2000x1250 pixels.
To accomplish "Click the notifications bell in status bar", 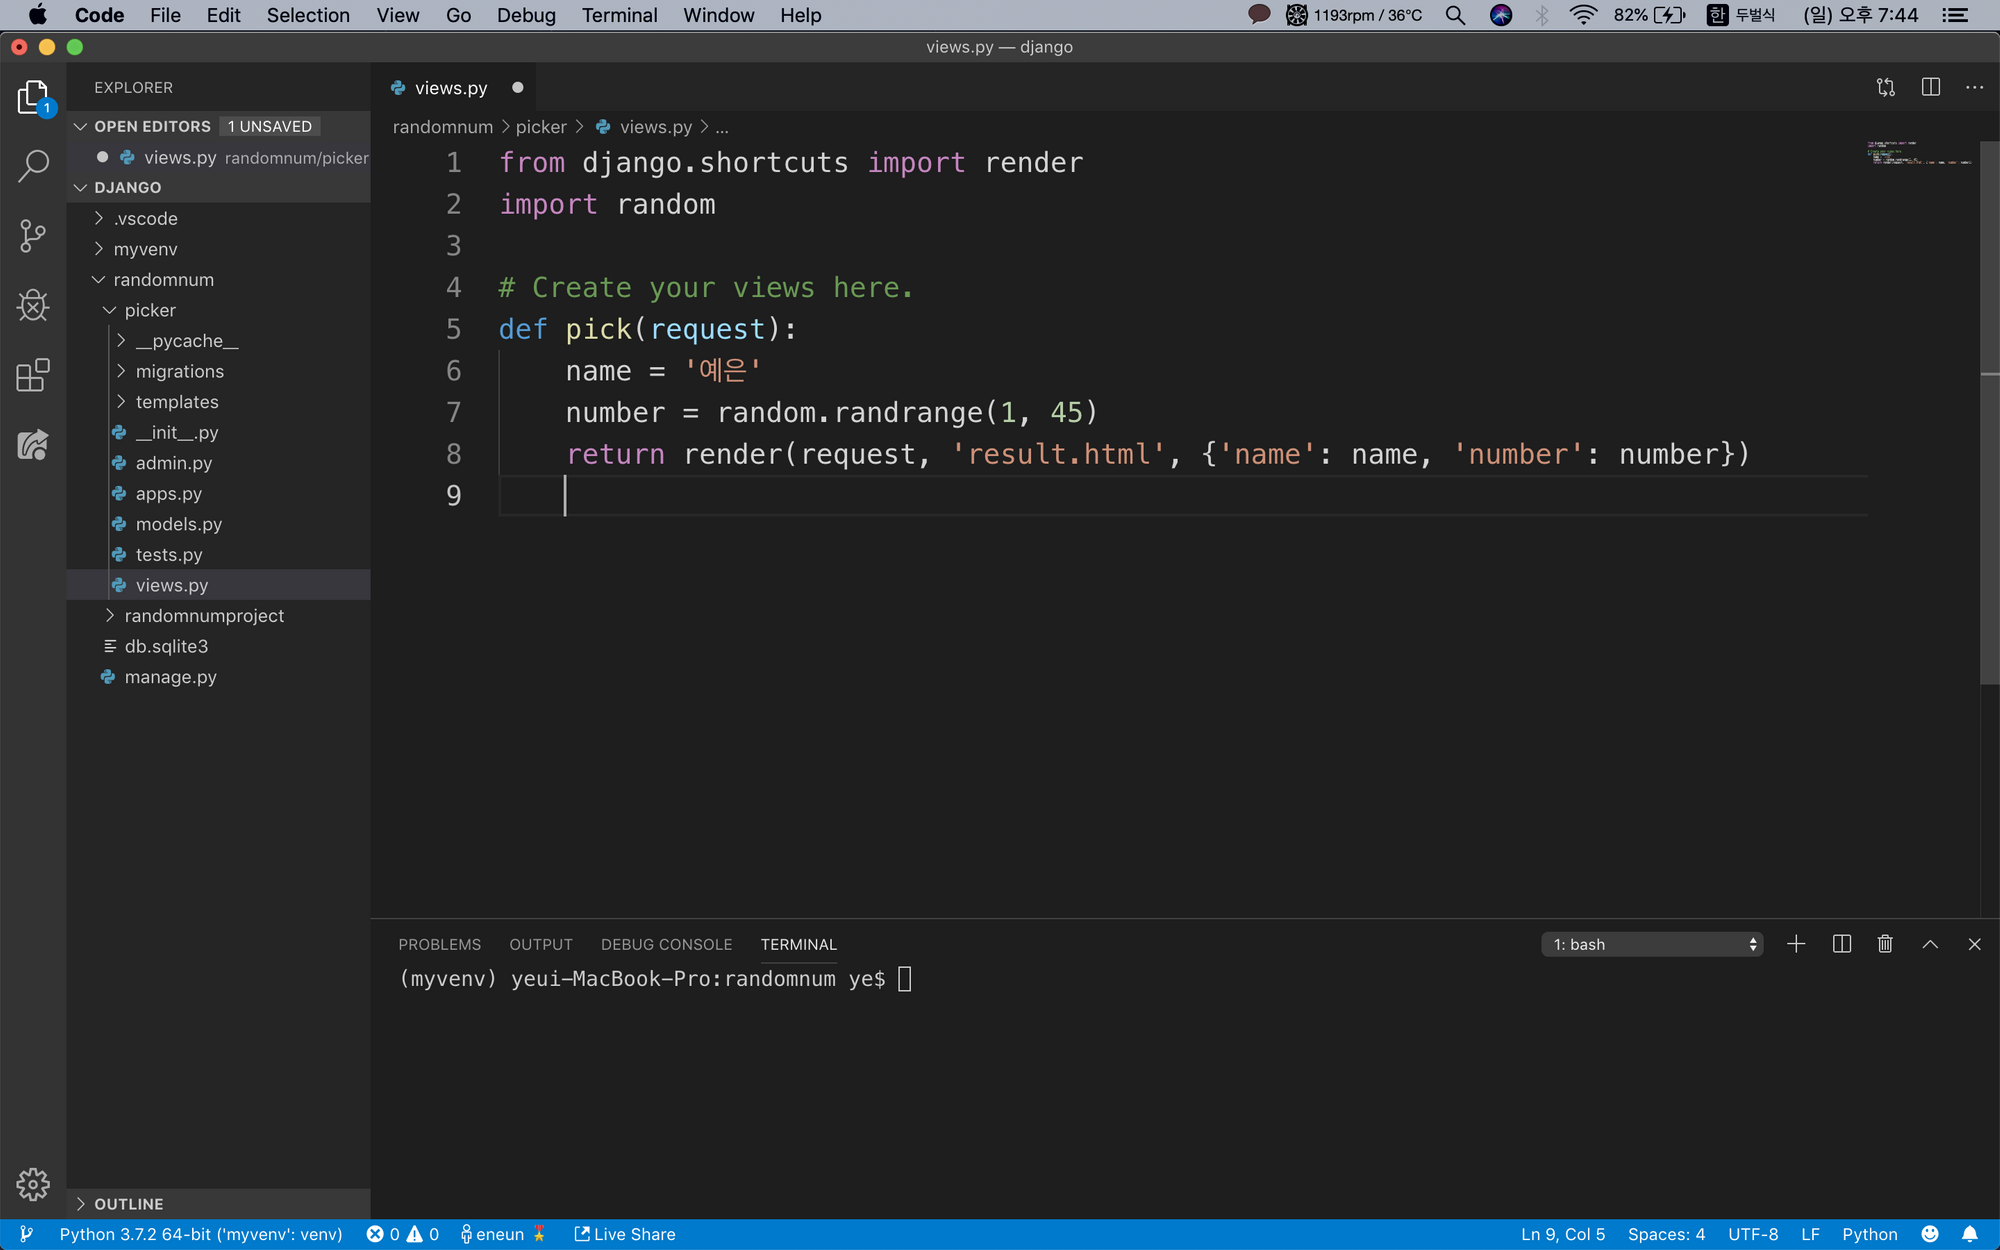I will [x=1970, y=1234].
